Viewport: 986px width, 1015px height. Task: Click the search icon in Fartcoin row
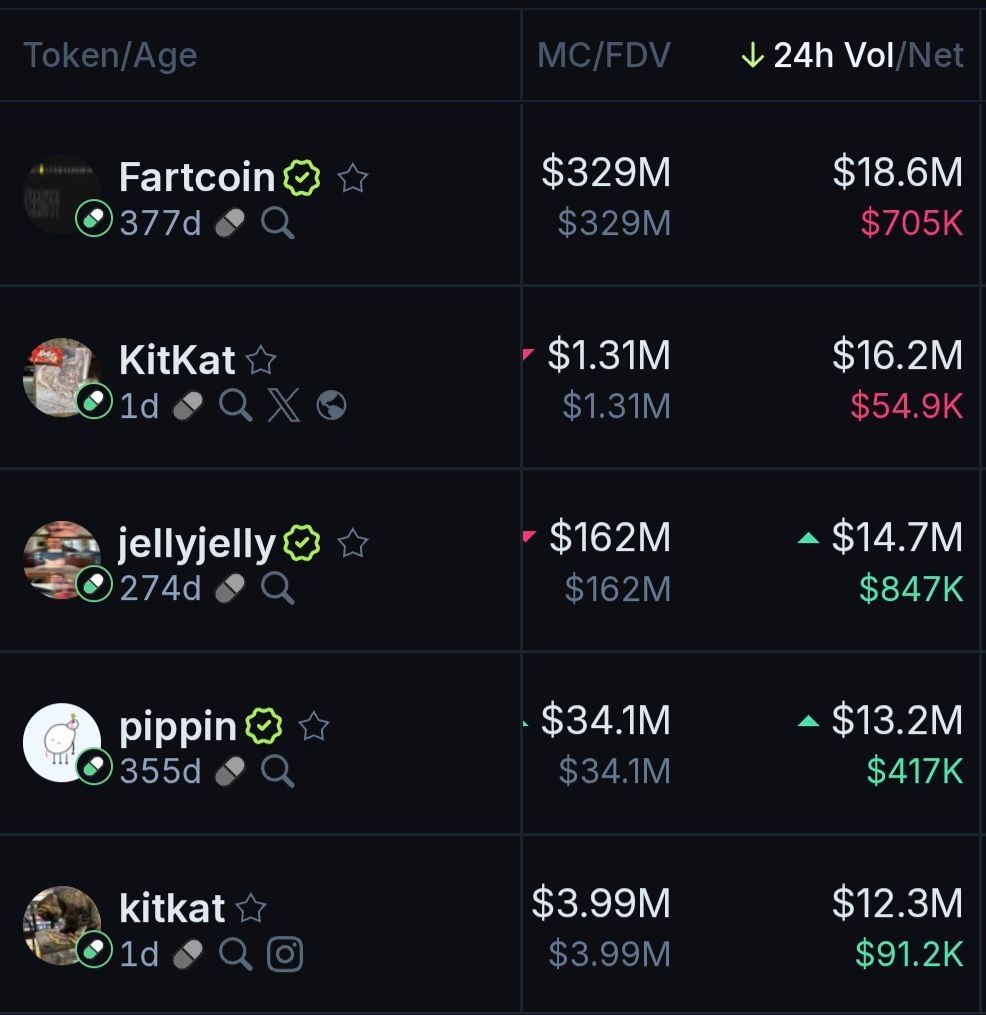click(x=278, y=223)
